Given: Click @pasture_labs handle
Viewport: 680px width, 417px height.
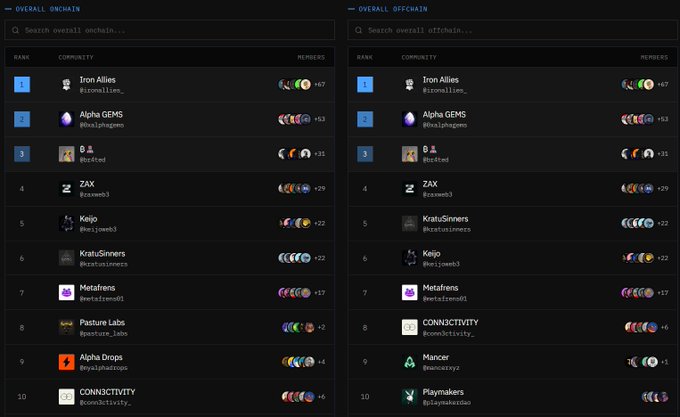Looking at the screenshot, I should click(103, 333).
